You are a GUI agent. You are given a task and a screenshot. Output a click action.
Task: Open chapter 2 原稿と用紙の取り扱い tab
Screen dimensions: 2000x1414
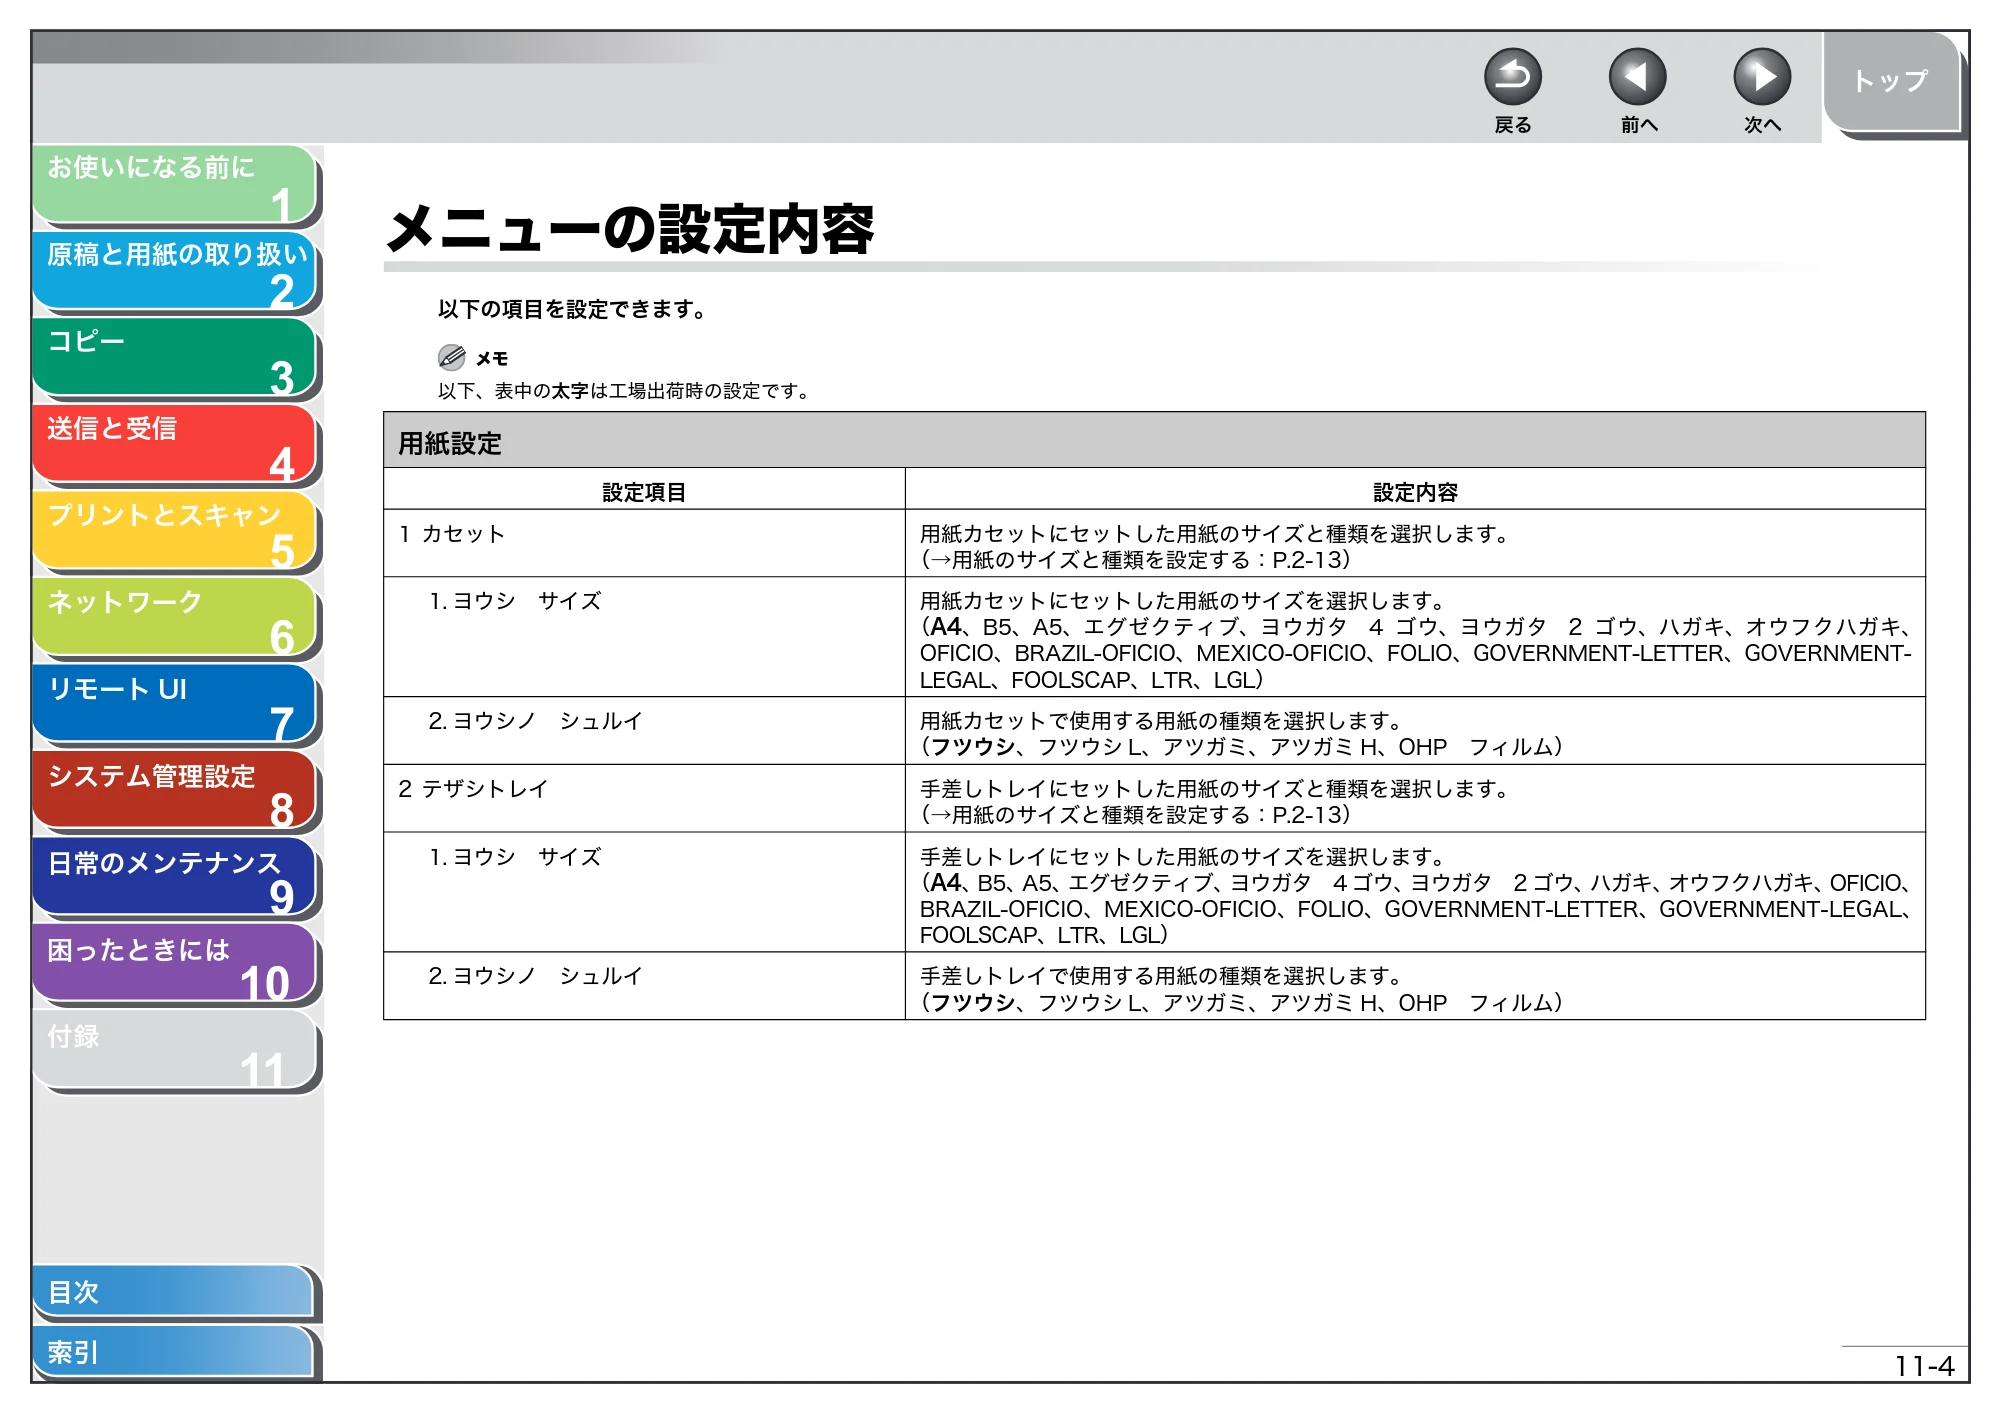pyautogui.click(x=175, y=271)
